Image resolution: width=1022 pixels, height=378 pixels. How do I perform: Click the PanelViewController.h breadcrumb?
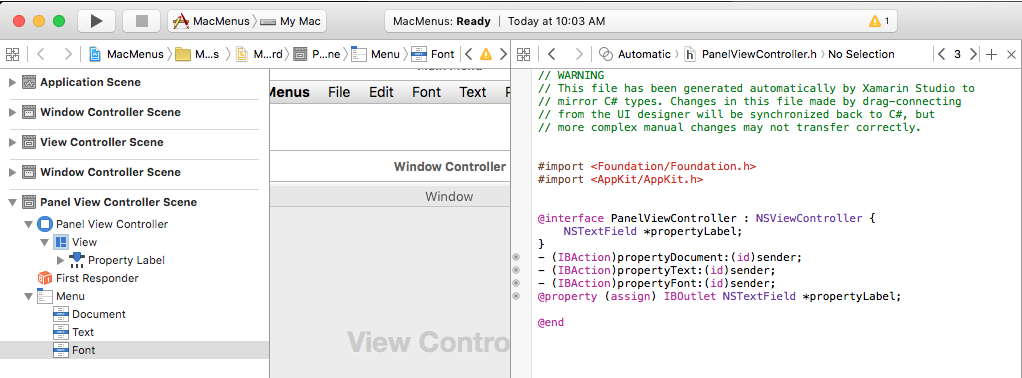click(750, 54)
